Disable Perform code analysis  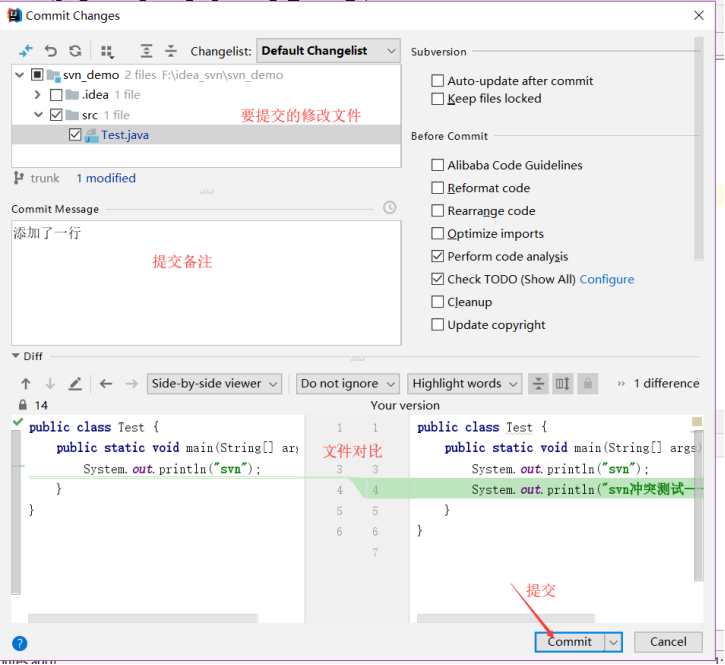pos(437,256)
